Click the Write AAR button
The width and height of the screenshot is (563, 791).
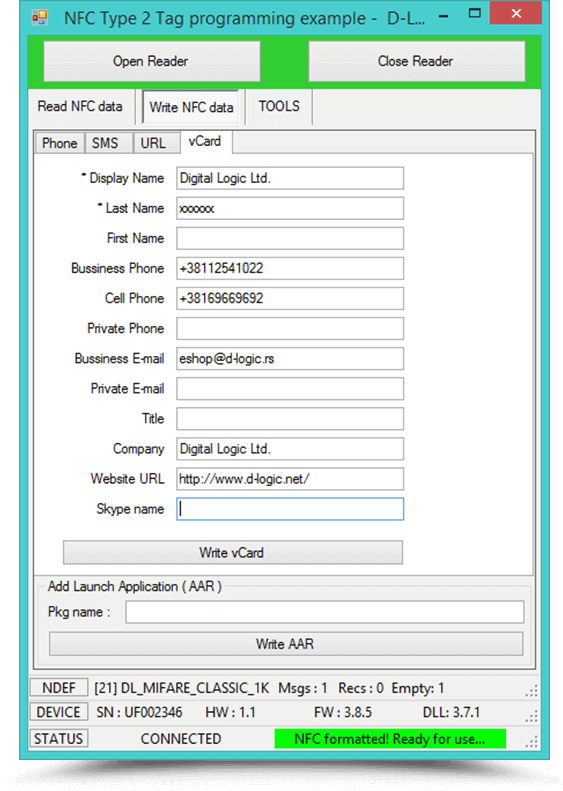[286, 644]
